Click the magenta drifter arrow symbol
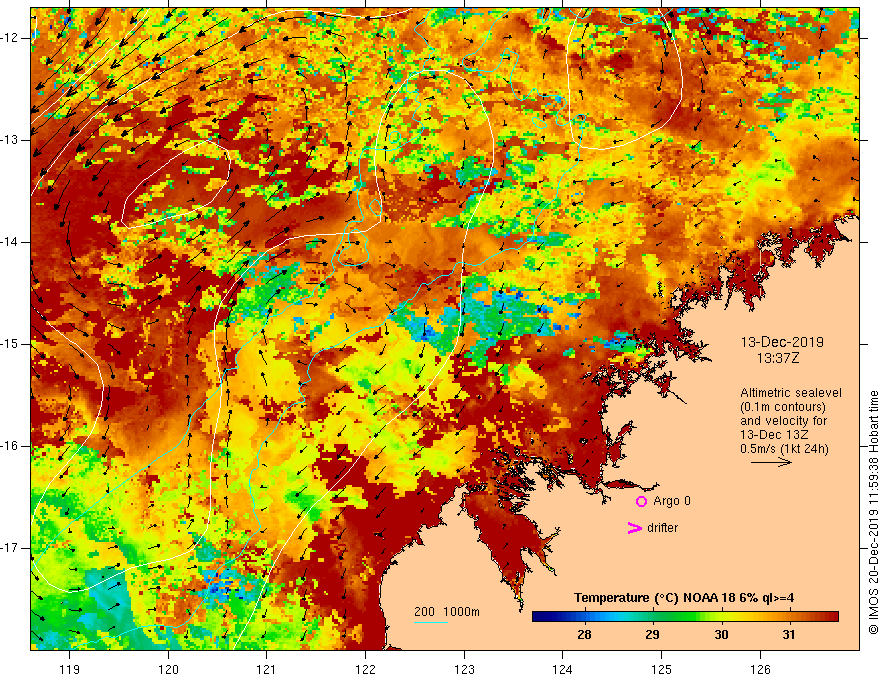880x680 pixels. tap(634, 528)
